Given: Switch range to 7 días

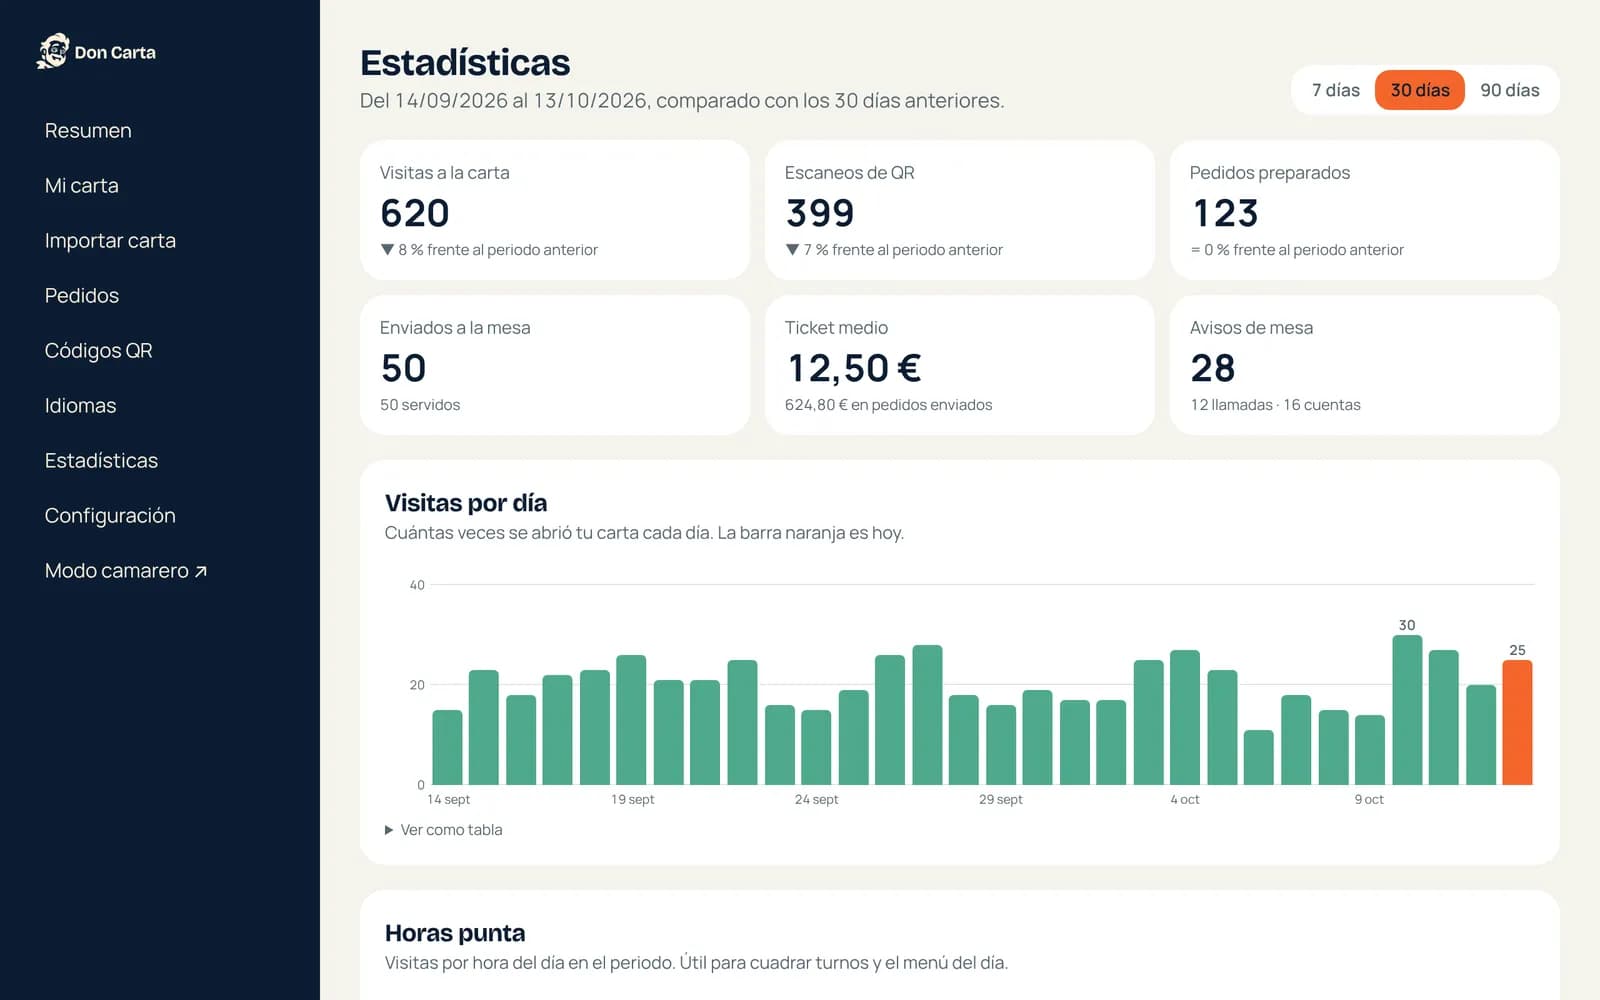Looking at the screenshot, I should click(x=1335, y=90).
